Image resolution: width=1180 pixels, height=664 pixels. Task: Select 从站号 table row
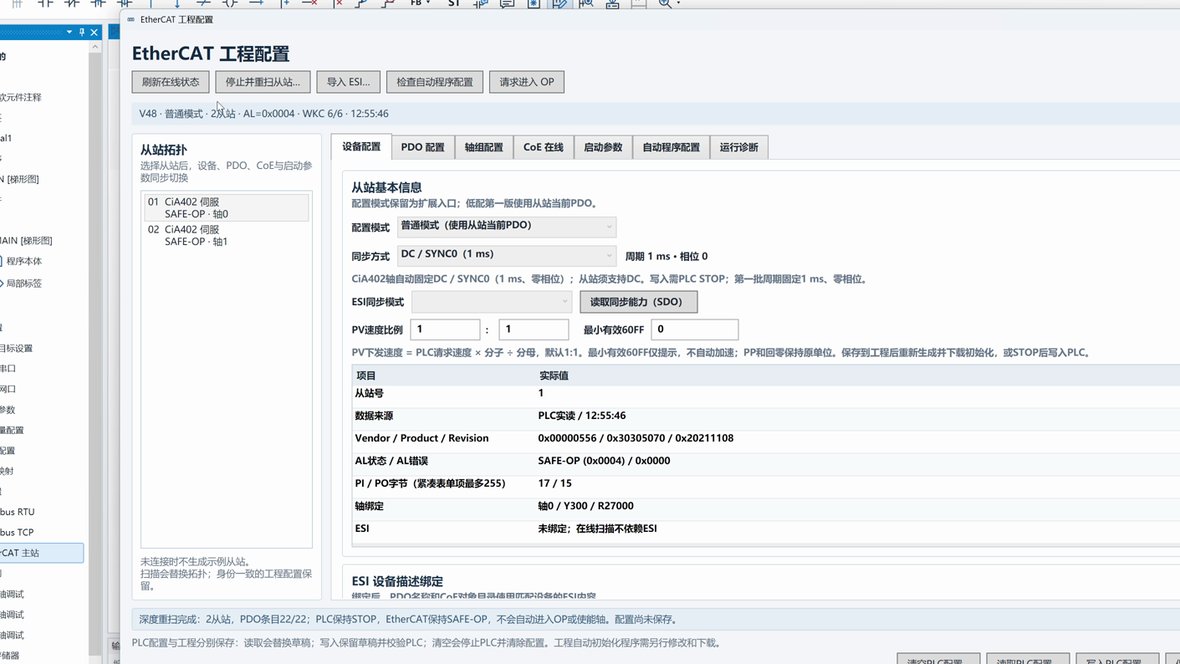click(765, 393)
